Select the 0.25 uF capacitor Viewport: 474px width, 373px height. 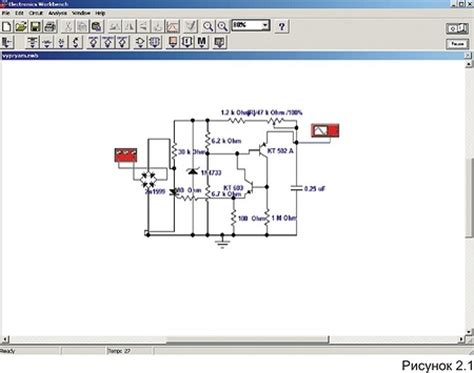(296, 188)
